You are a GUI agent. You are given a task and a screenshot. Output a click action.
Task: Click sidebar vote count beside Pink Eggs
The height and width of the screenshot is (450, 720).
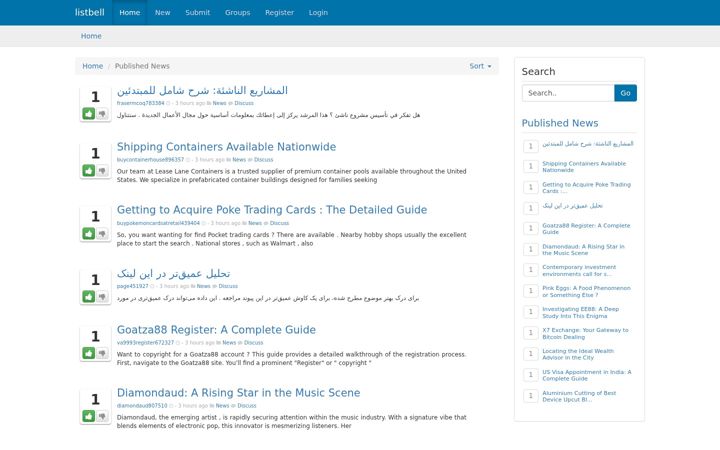(531, 291)
